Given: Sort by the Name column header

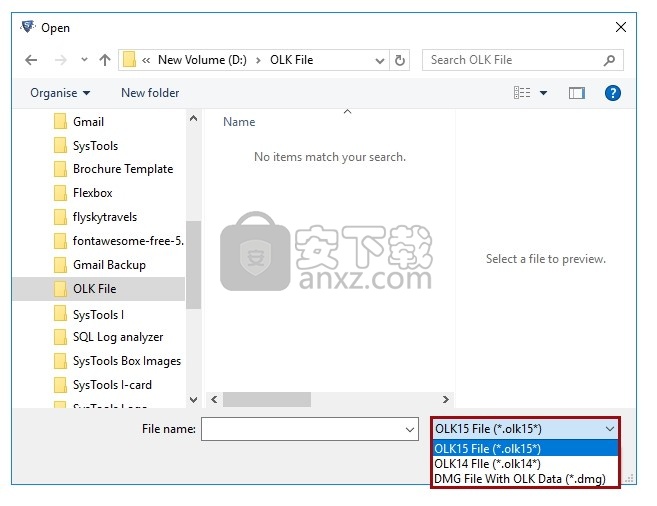Looking at the screenshot, I should pyautogui.click(x=239, y=122).
